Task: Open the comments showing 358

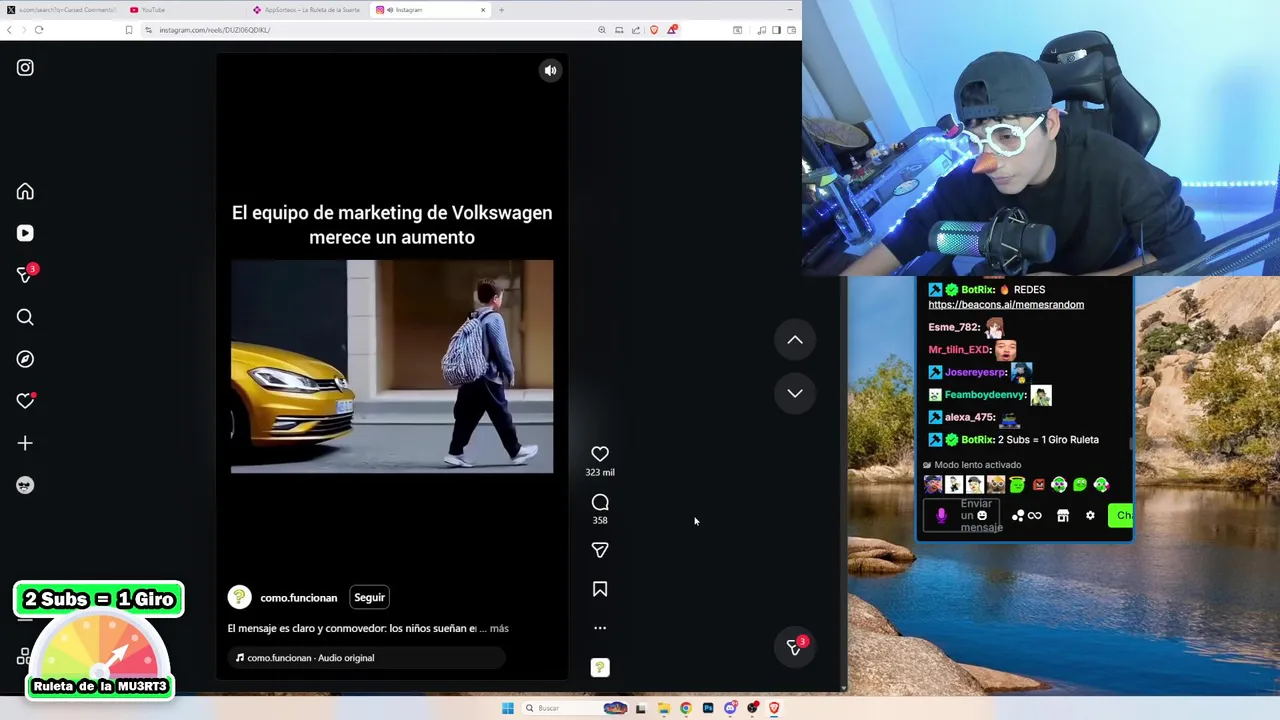Action: [x=600, y=502]
